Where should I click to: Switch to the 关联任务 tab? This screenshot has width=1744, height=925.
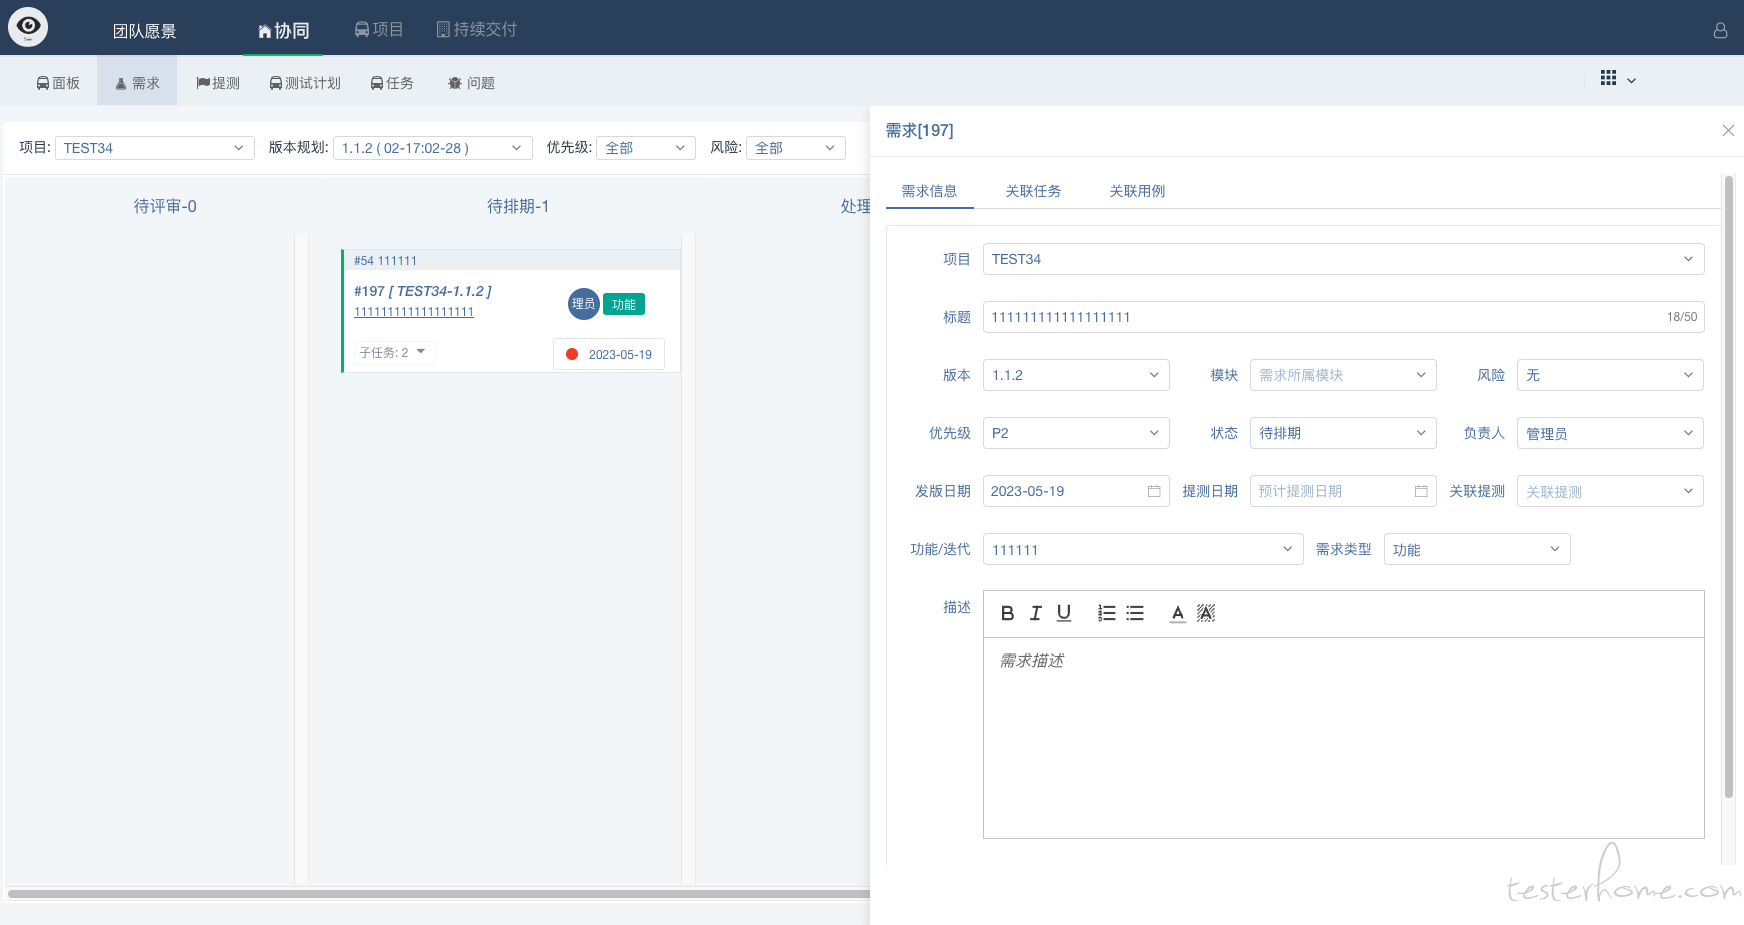1033,191
